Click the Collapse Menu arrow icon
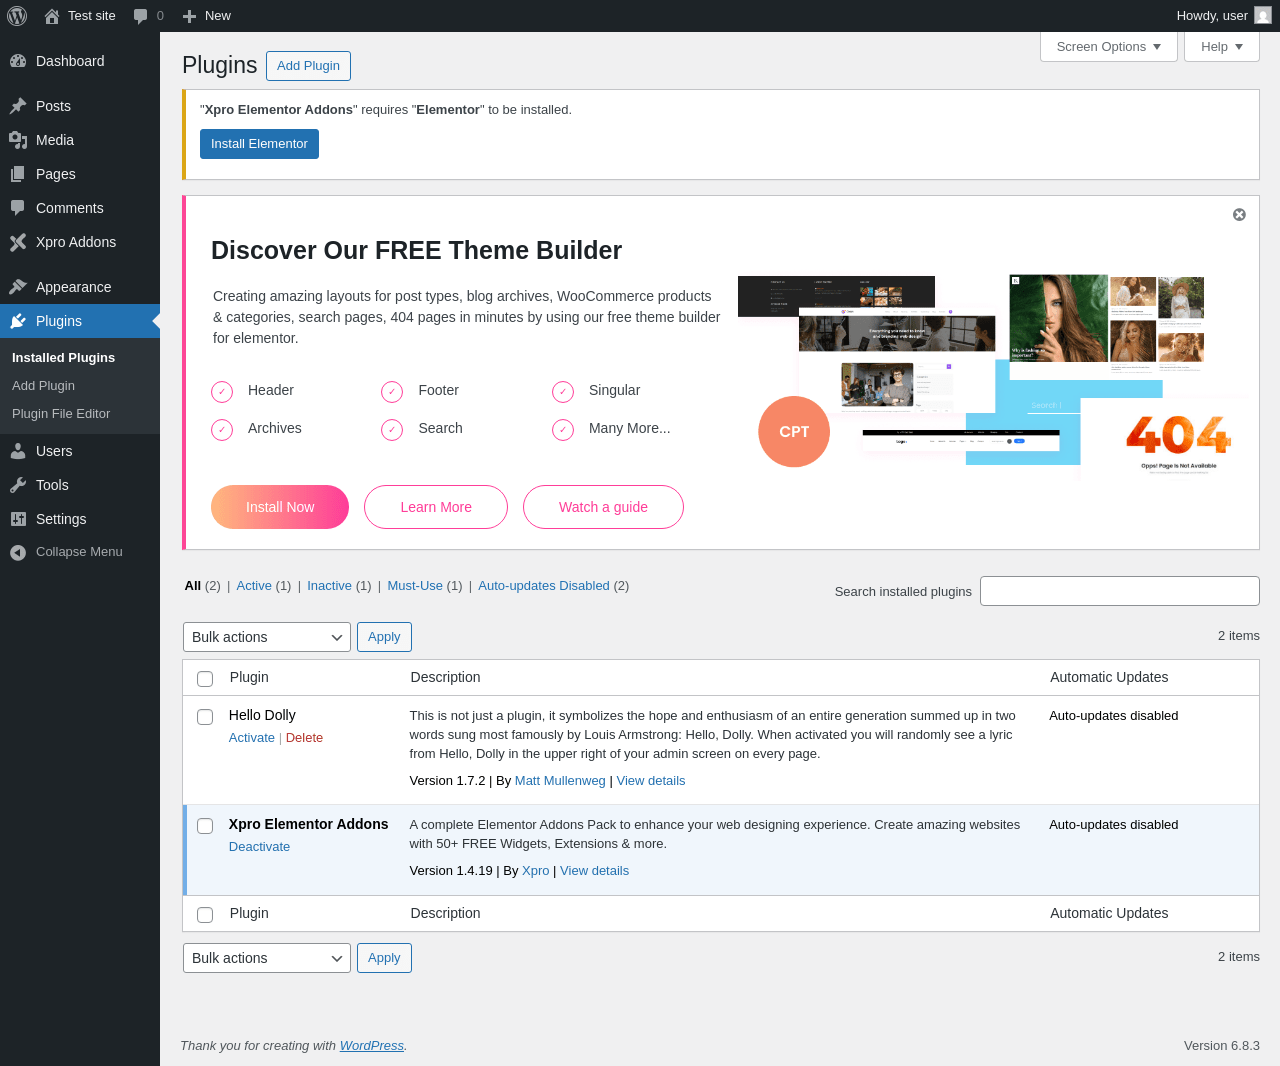The width and height of the screenshot is (1280, 1066). pyautogui.click(x=18, y=552)
